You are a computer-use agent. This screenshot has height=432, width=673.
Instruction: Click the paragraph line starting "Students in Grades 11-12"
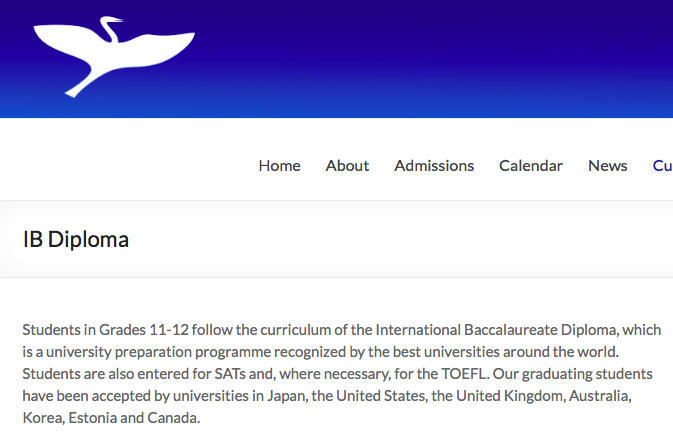click(342, 330)
